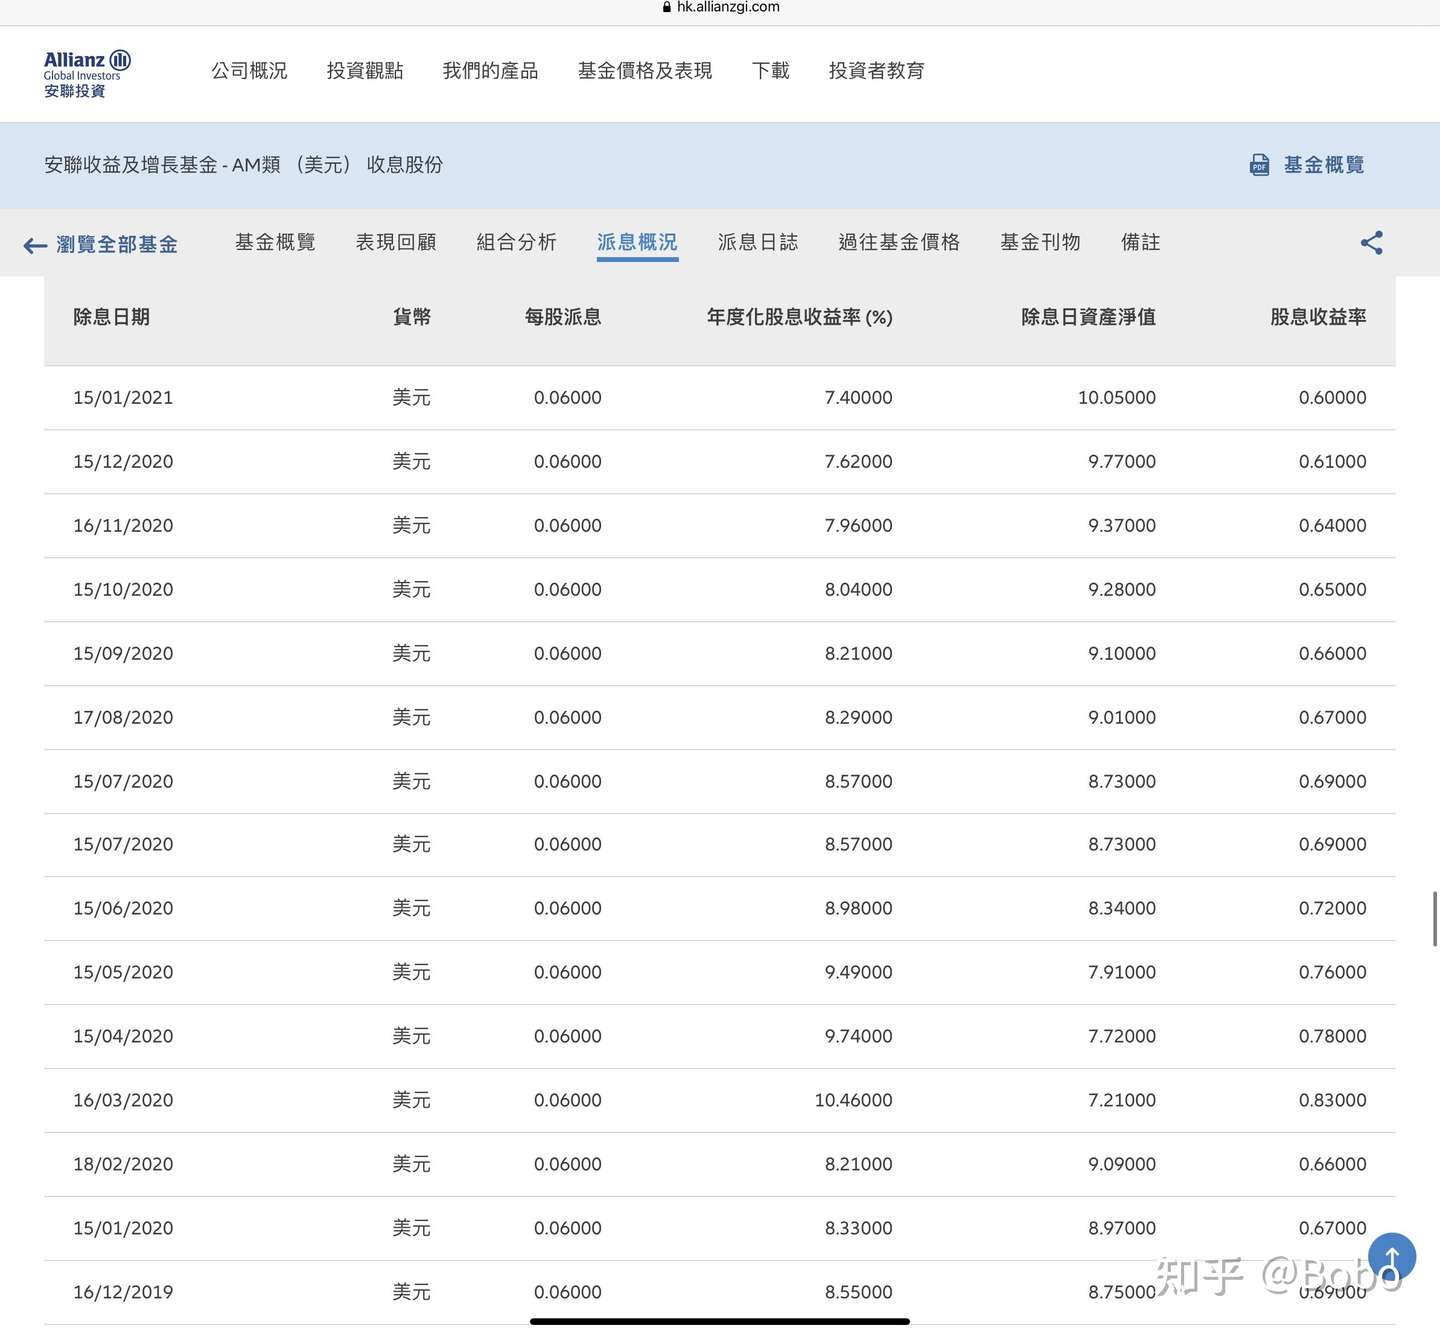Open the 我們的產品 menu
Image resolution: width=1440 pixels, height=1334 pixels.
coord(490,71)
